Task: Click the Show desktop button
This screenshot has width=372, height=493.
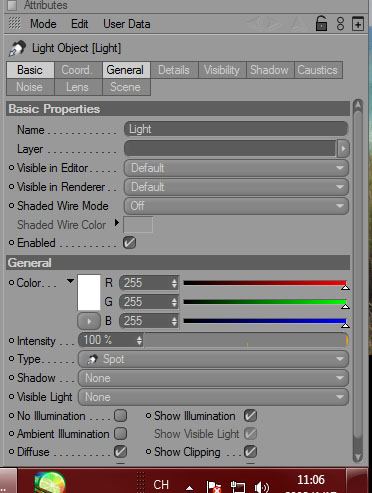Action: click(358, 480)
